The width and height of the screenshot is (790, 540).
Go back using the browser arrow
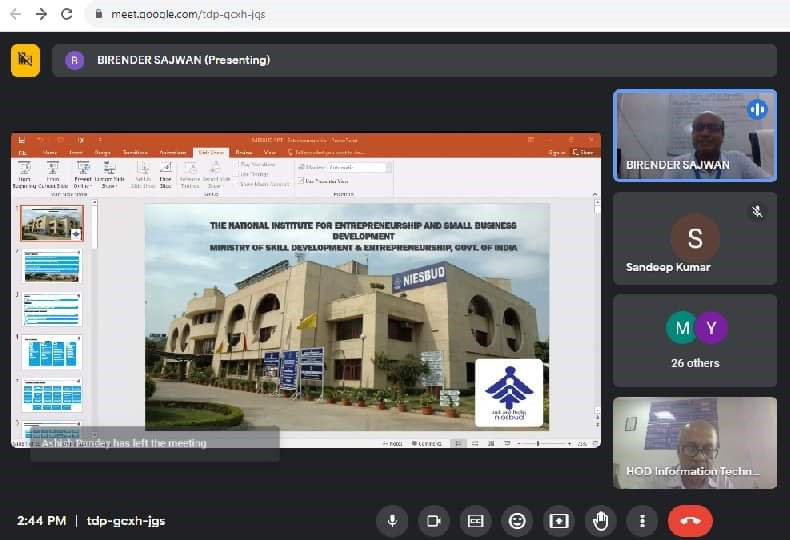coord(15,14)
